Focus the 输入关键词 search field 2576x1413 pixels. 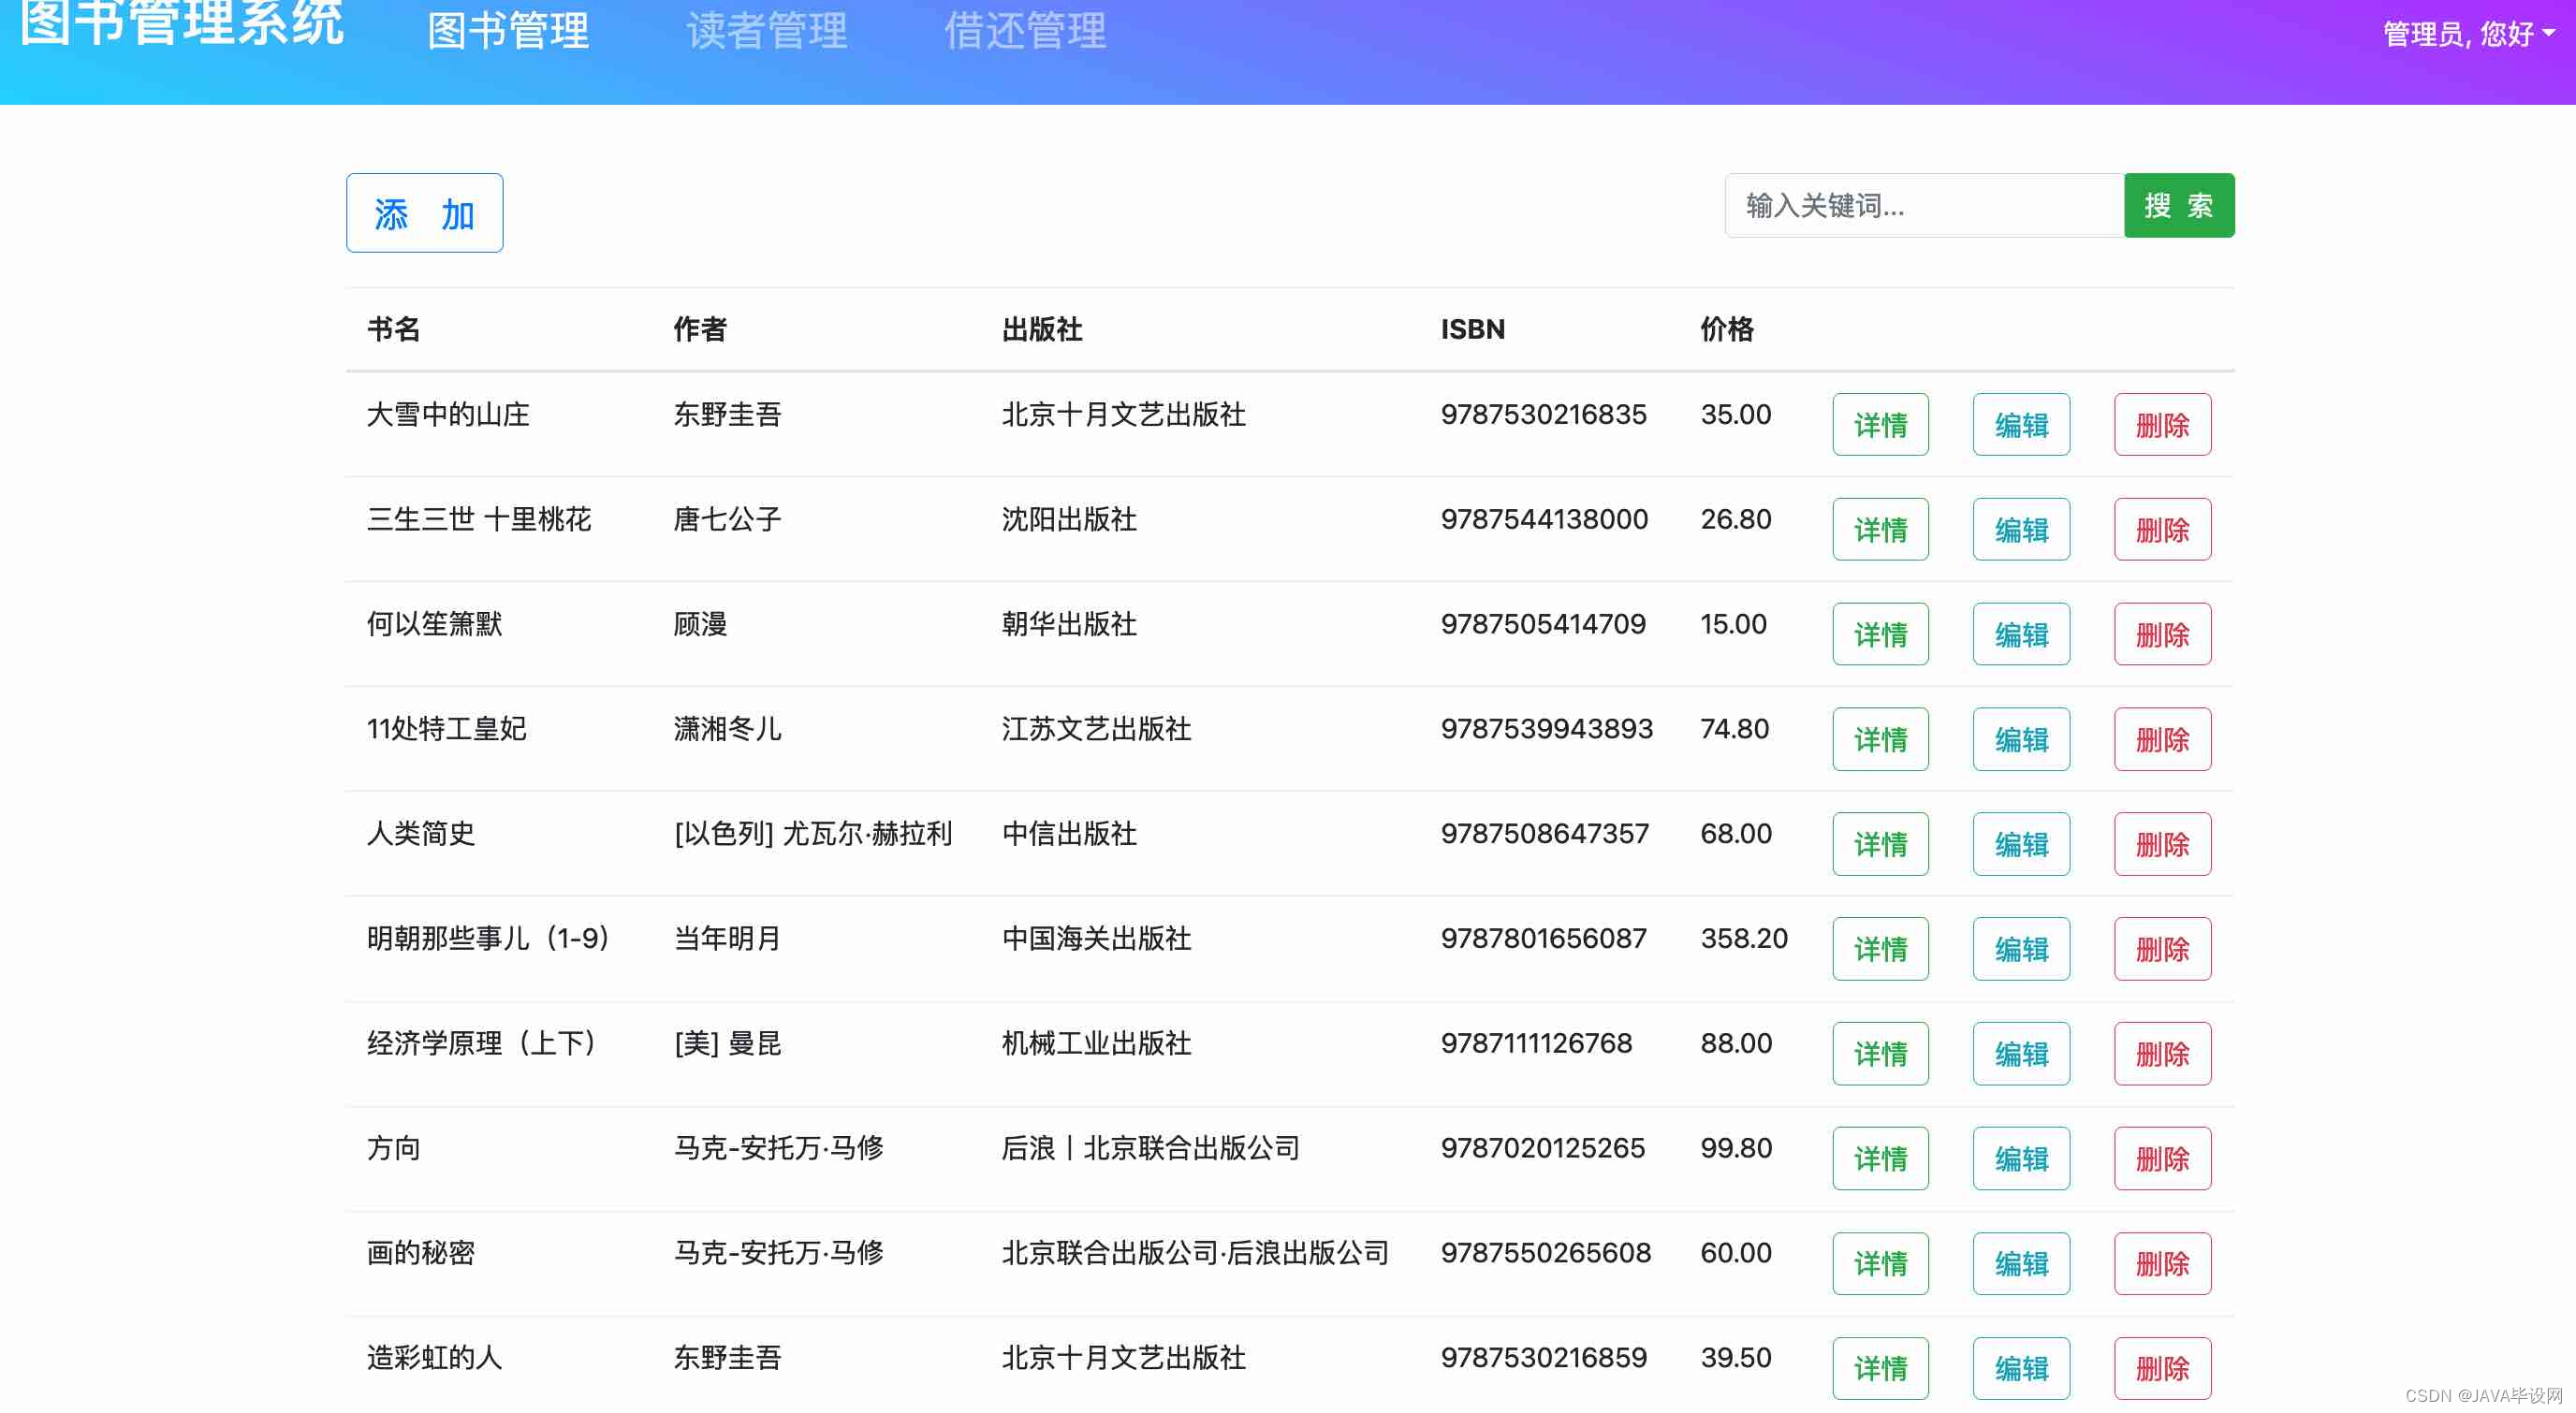pyautogui.click(x=1923, y=206)
